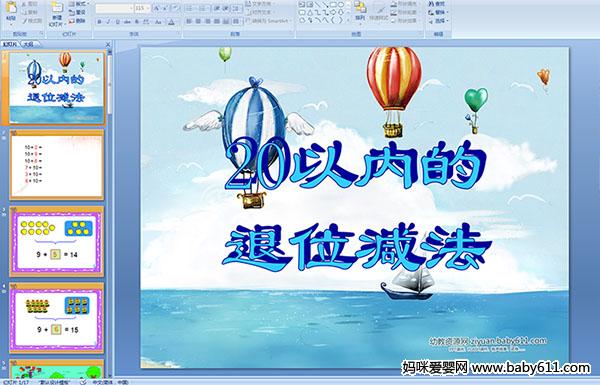Select the oval shape in the shapes gallery

coord(341,5)
